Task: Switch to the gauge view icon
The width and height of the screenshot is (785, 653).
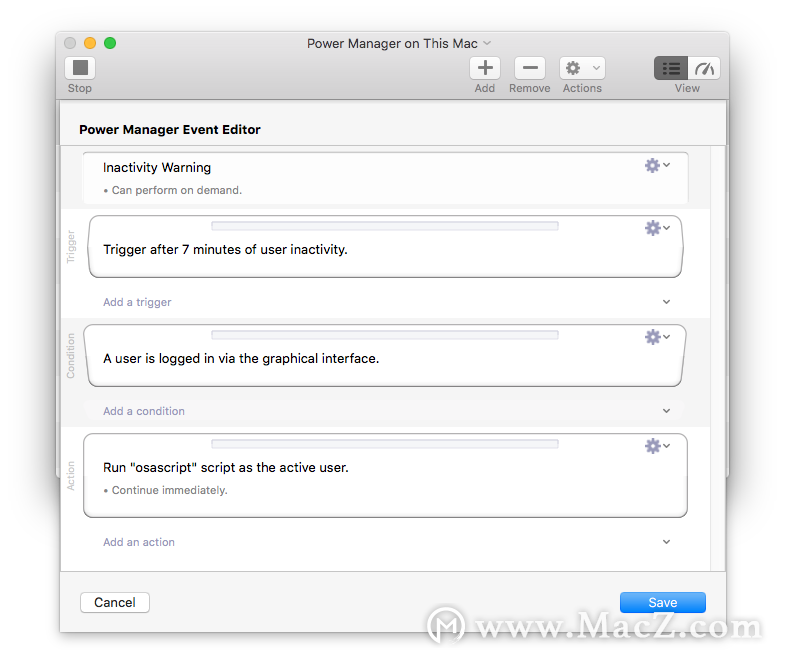Action: [x=704, y=68]
